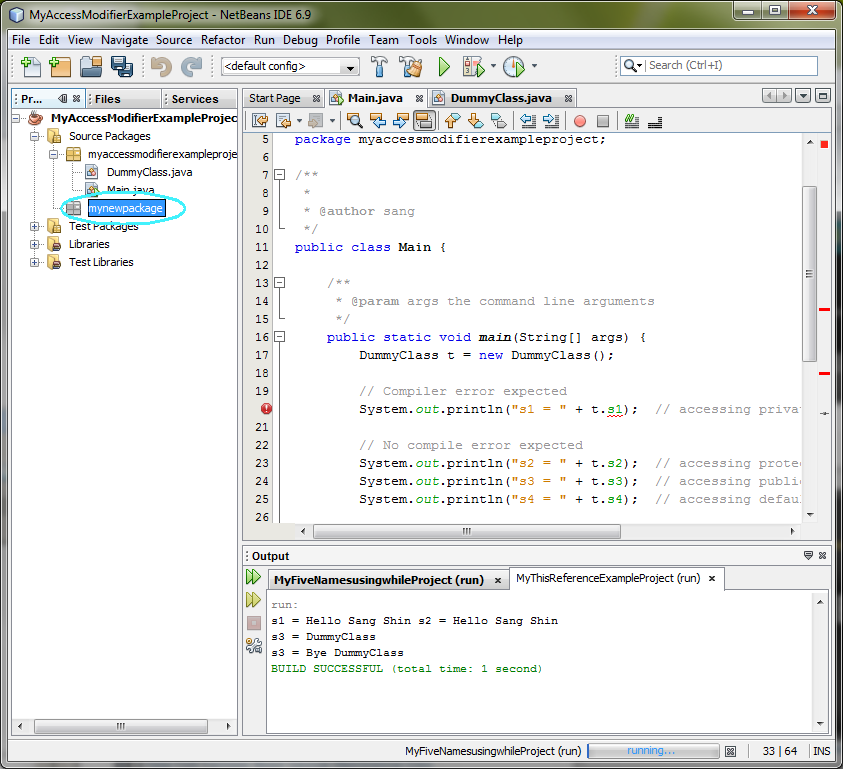Build the main project with the hammer icon
This screenshot has height=769, width=843.
(x=379, y=66)
